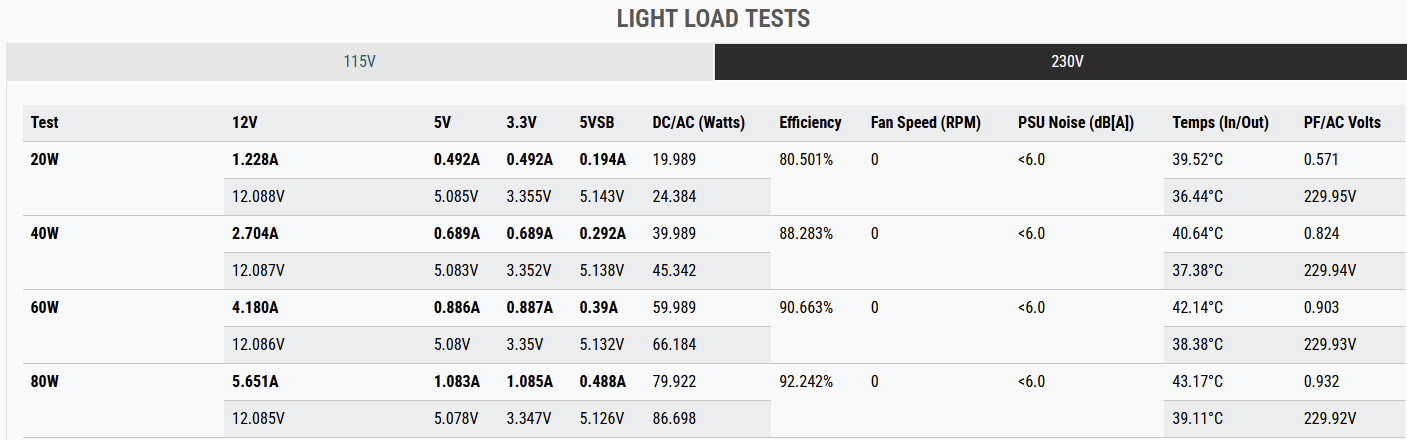Screen dimensions: 1407x440
Task: Select the DC/AC (Watts) column header
Action: click(x=698, y=123)
